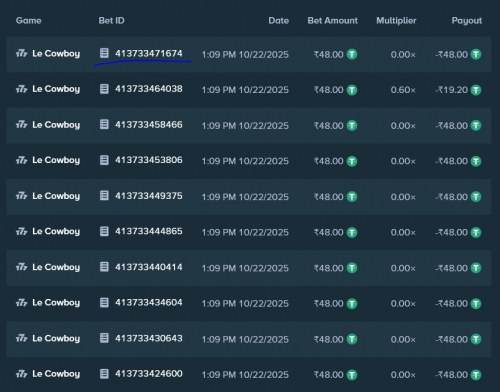This screenshot has height=392, width=500.
Task: Click the 0.00× multiplier in row 413733471674
Action: (x=403, y=54)
